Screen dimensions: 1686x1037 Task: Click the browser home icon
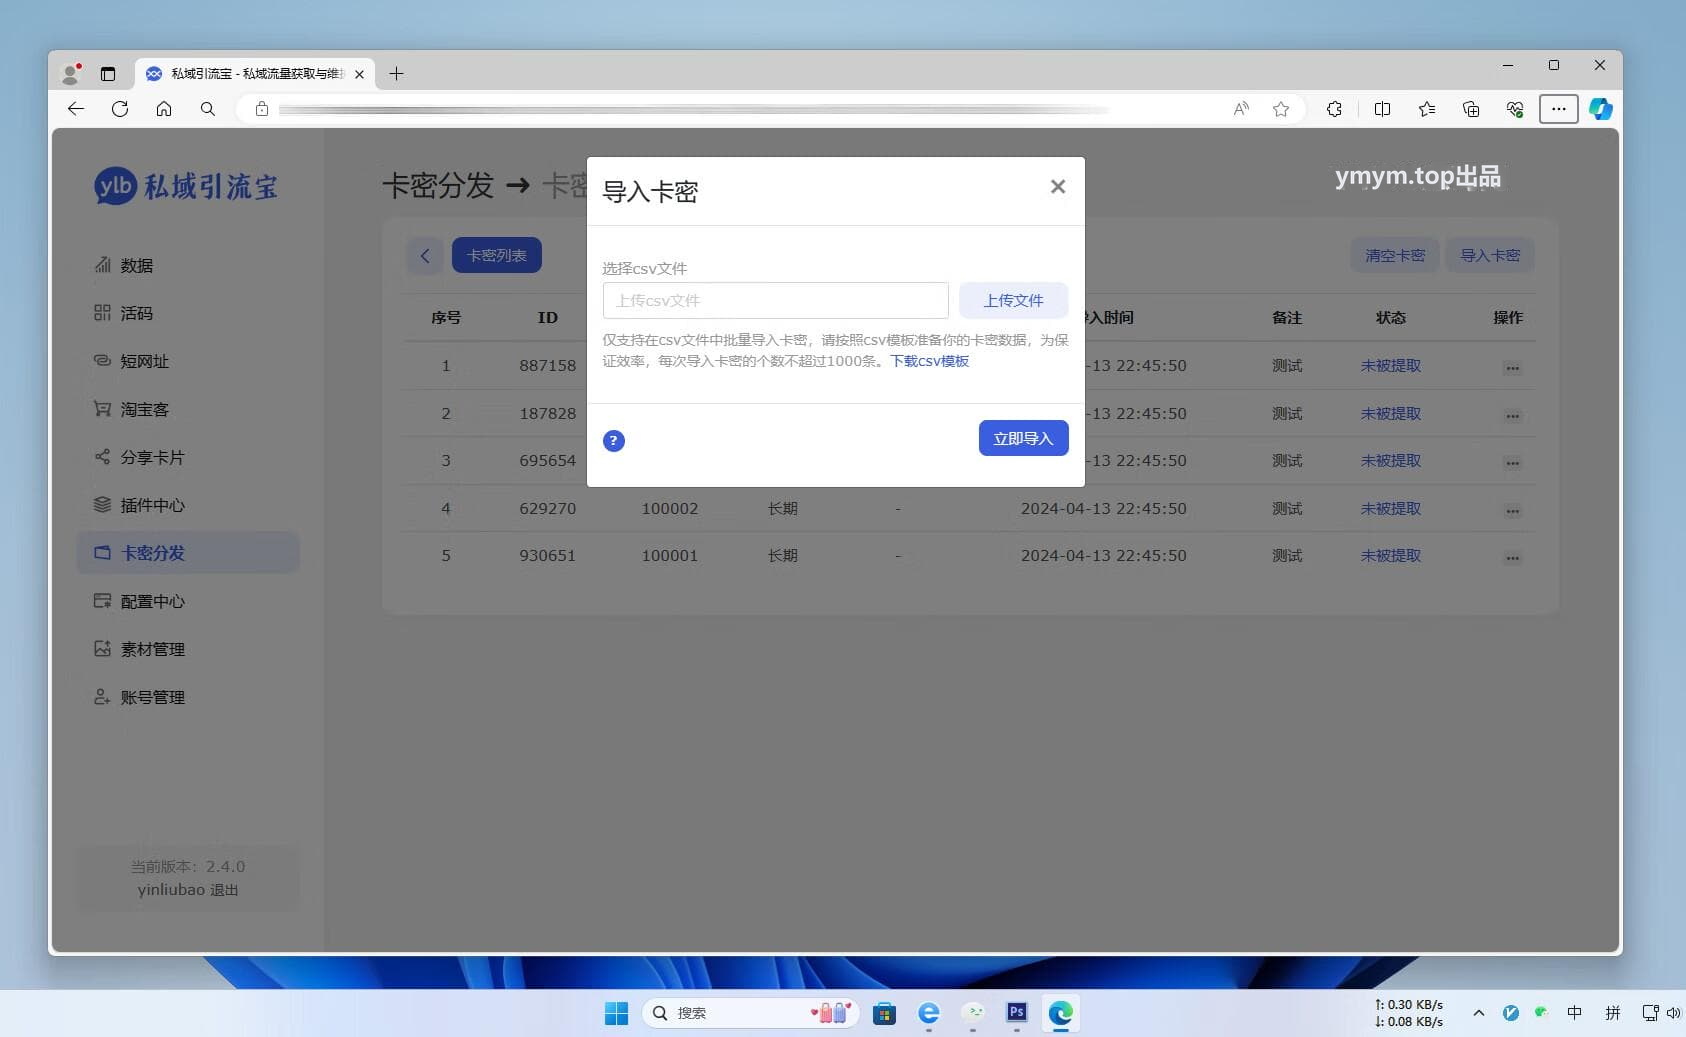(164, 109)
